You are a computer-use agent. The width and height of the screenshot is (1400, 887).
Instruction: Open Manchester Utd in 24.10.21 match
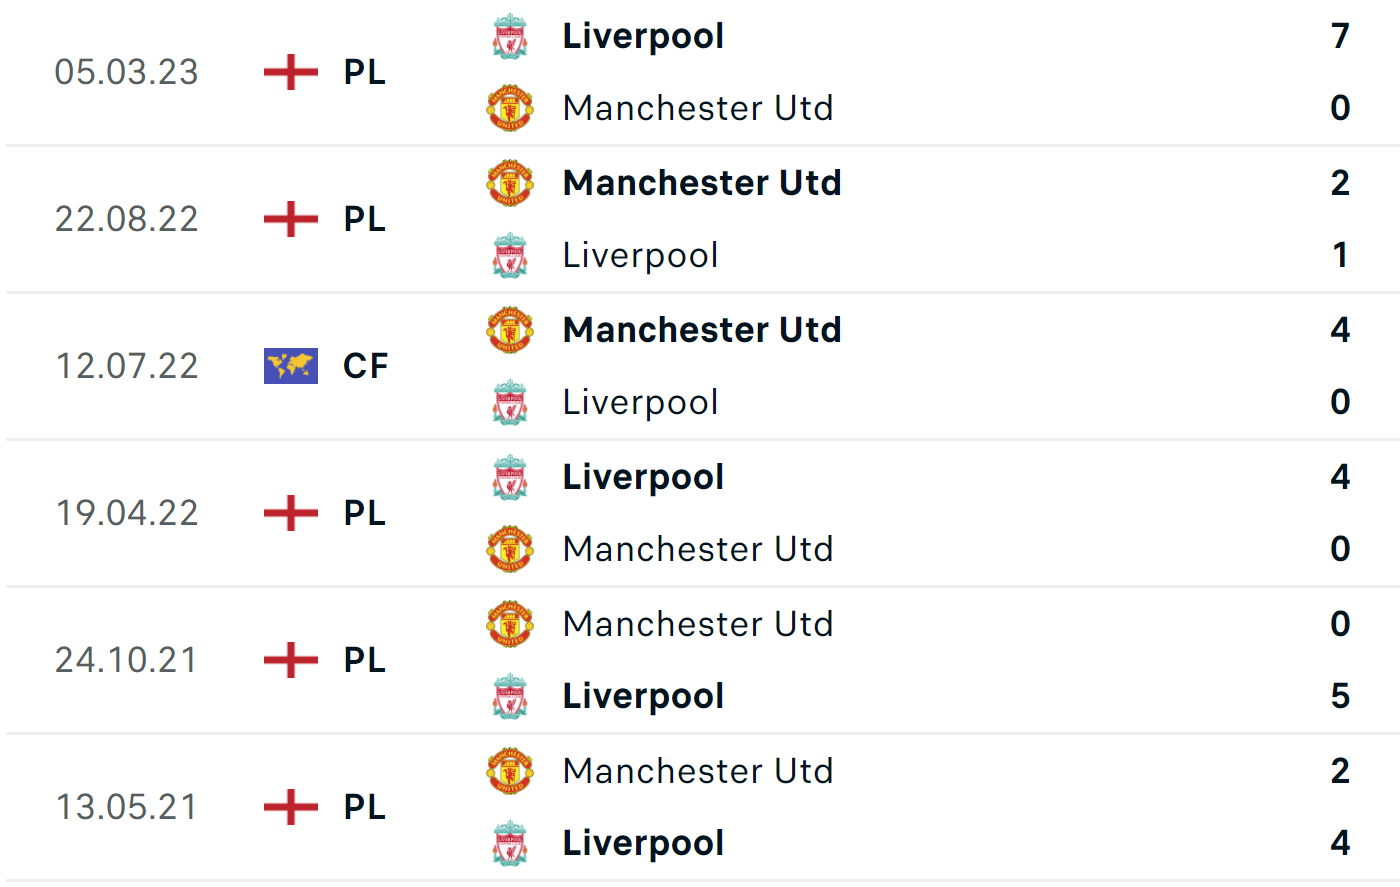click(x=698, y=624)
